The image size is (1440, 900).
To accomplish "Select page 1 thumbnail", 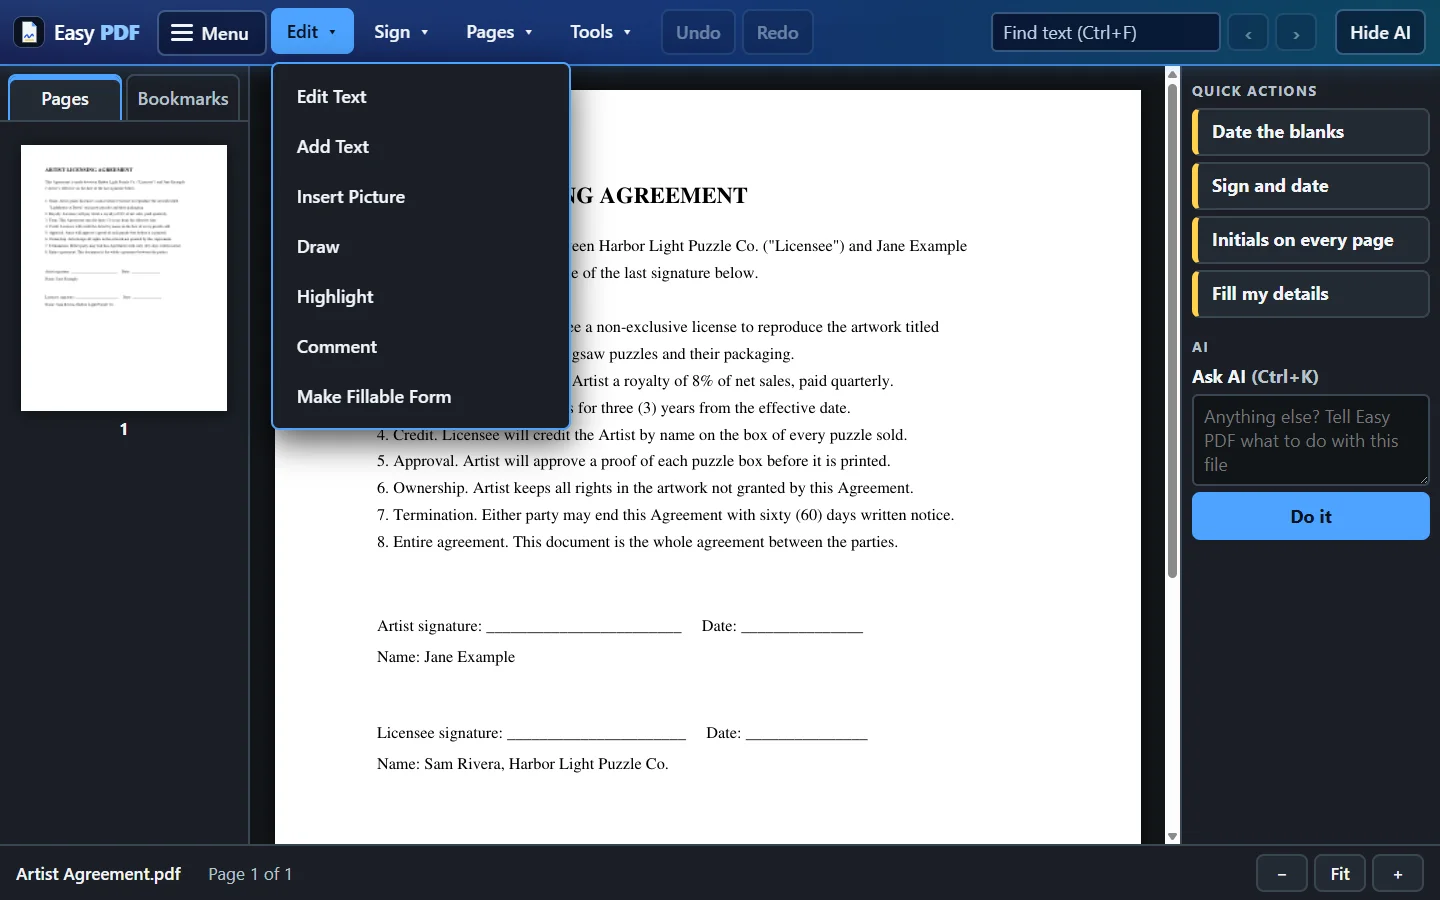I will (124, 278).
